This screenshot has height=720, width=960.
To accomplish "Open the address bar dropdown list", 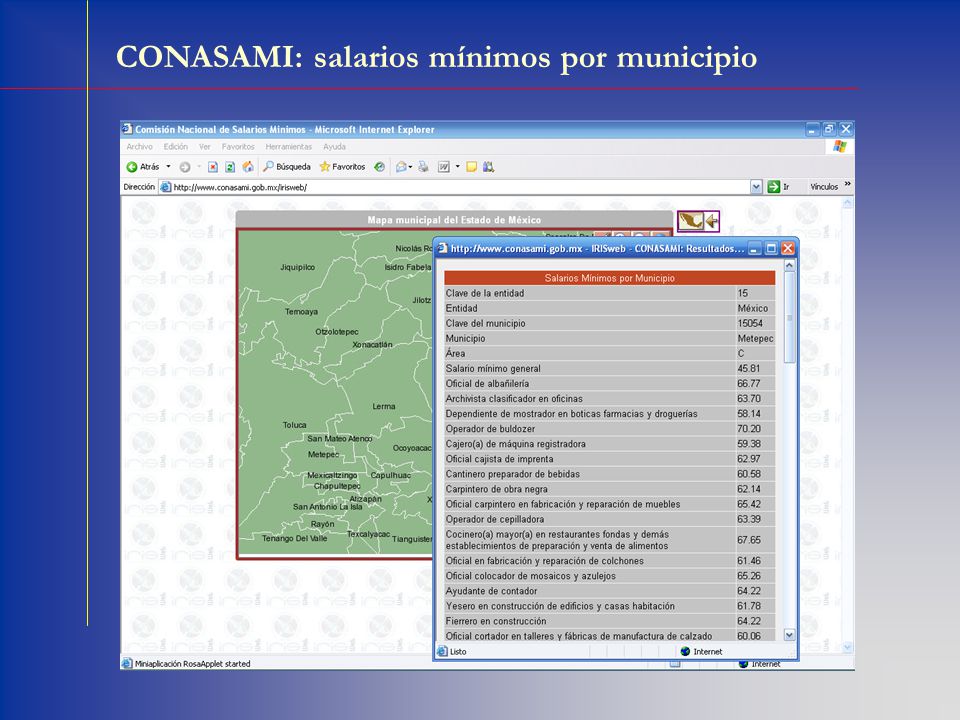I will click(x=757, y=187).
